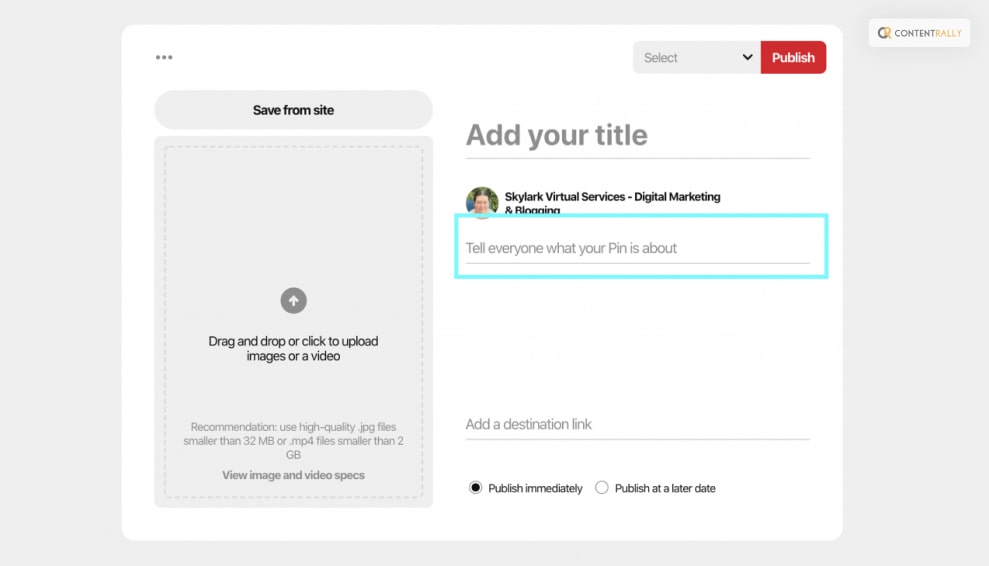Focus the Add your title field
The width and height of the screenshot is (989, 566).
(x=636, y=136)
